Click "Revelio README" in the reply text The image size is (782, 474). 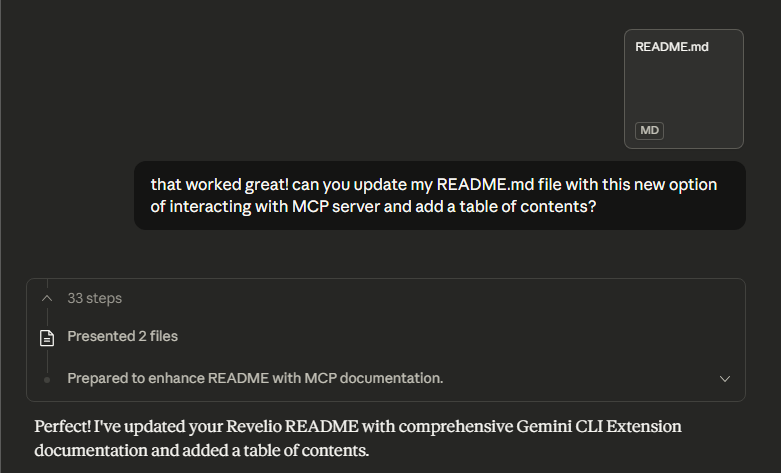pyautogui.click(x=290, y=427)
